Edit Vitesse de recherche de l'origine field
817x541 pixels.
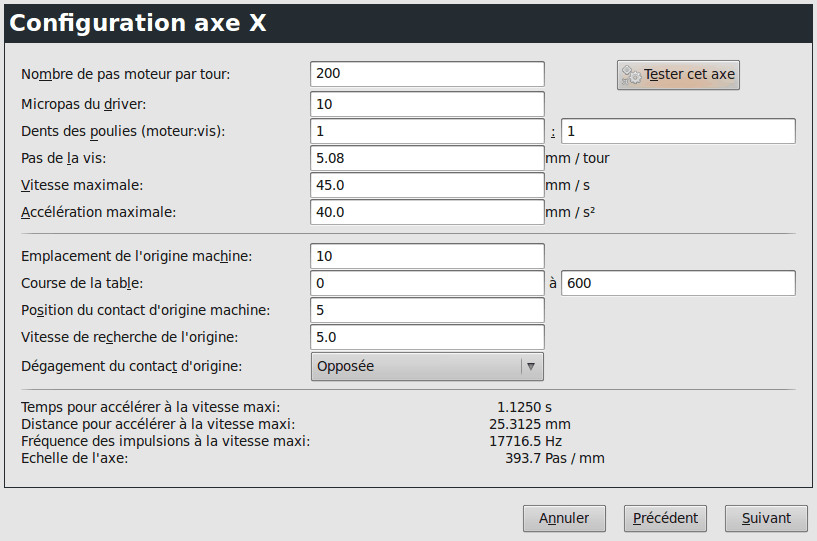coord(427,338)
